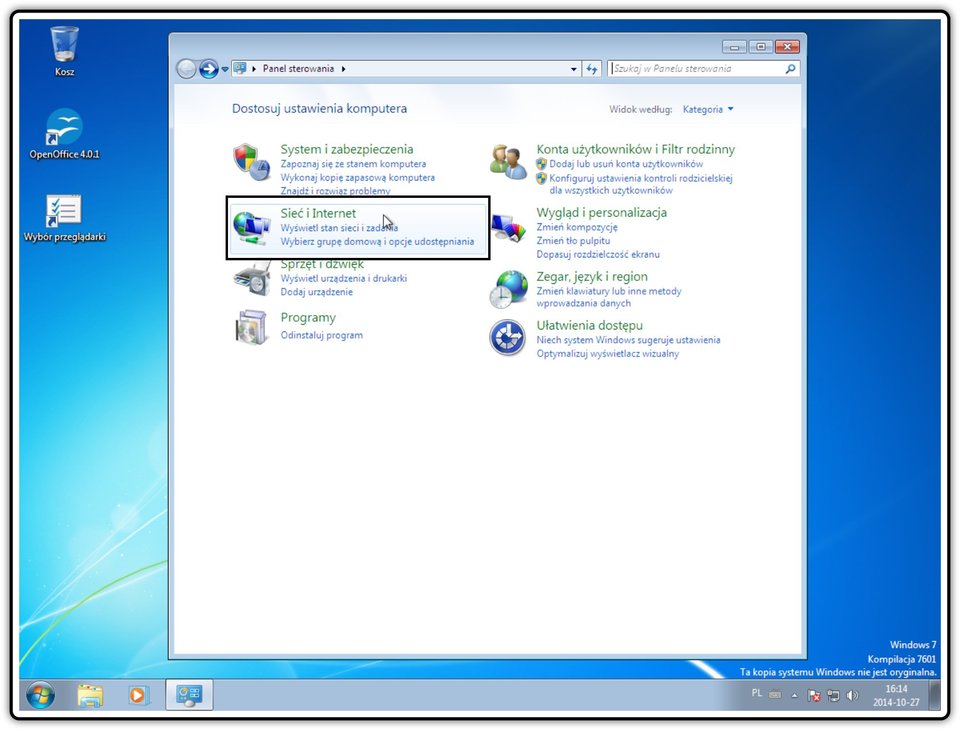
Task: Open Wygląd i personalizacja category
Action: click(601, 213)
